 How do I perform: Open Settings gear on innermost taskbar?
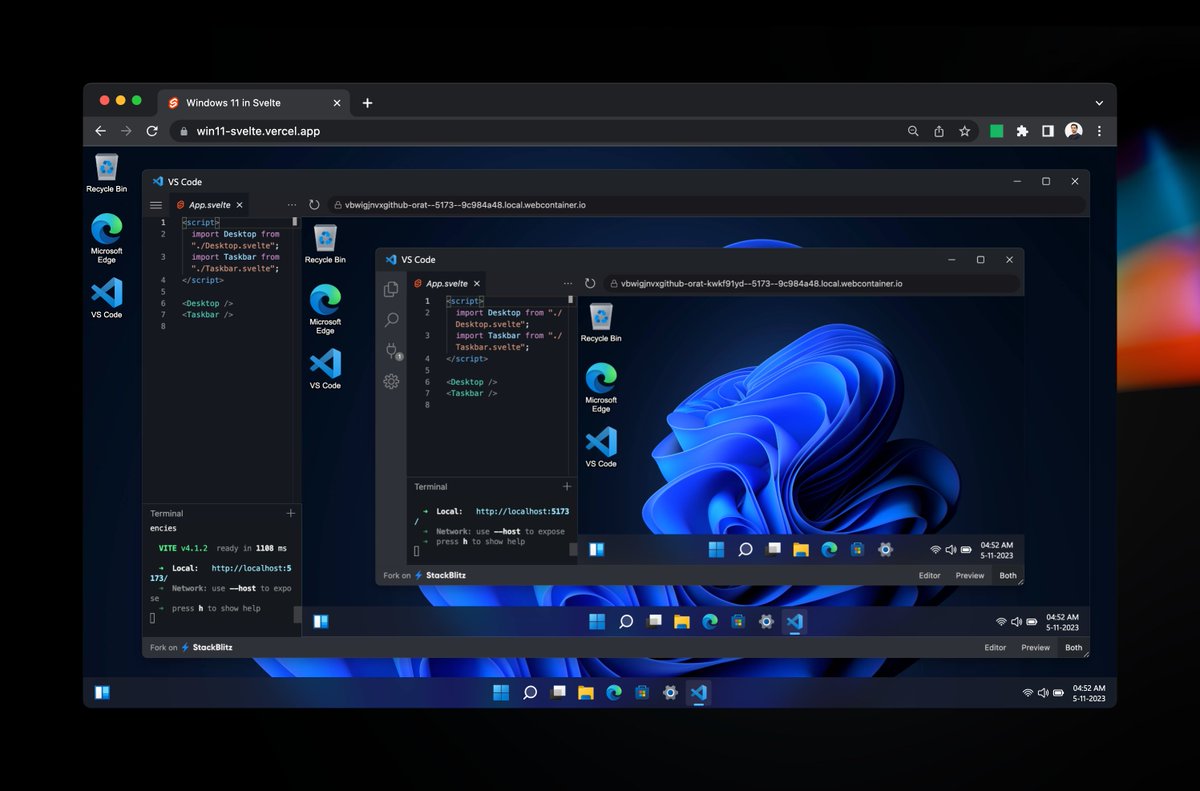coord(885,549)
